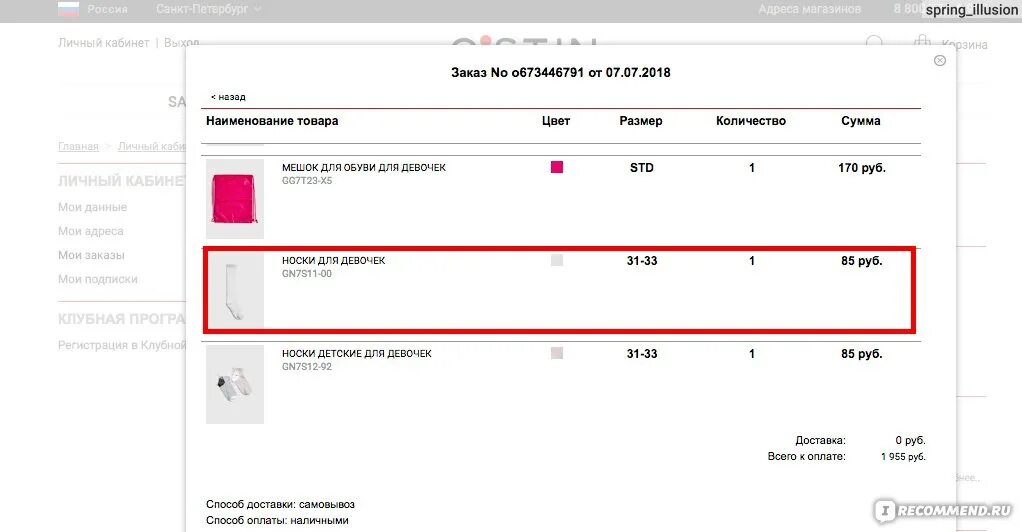Image resolution: width=1022 pixels, height=532 pixels.
Task: Open pink shoe bag product thumbnail
Action: (x=235, y=199)
